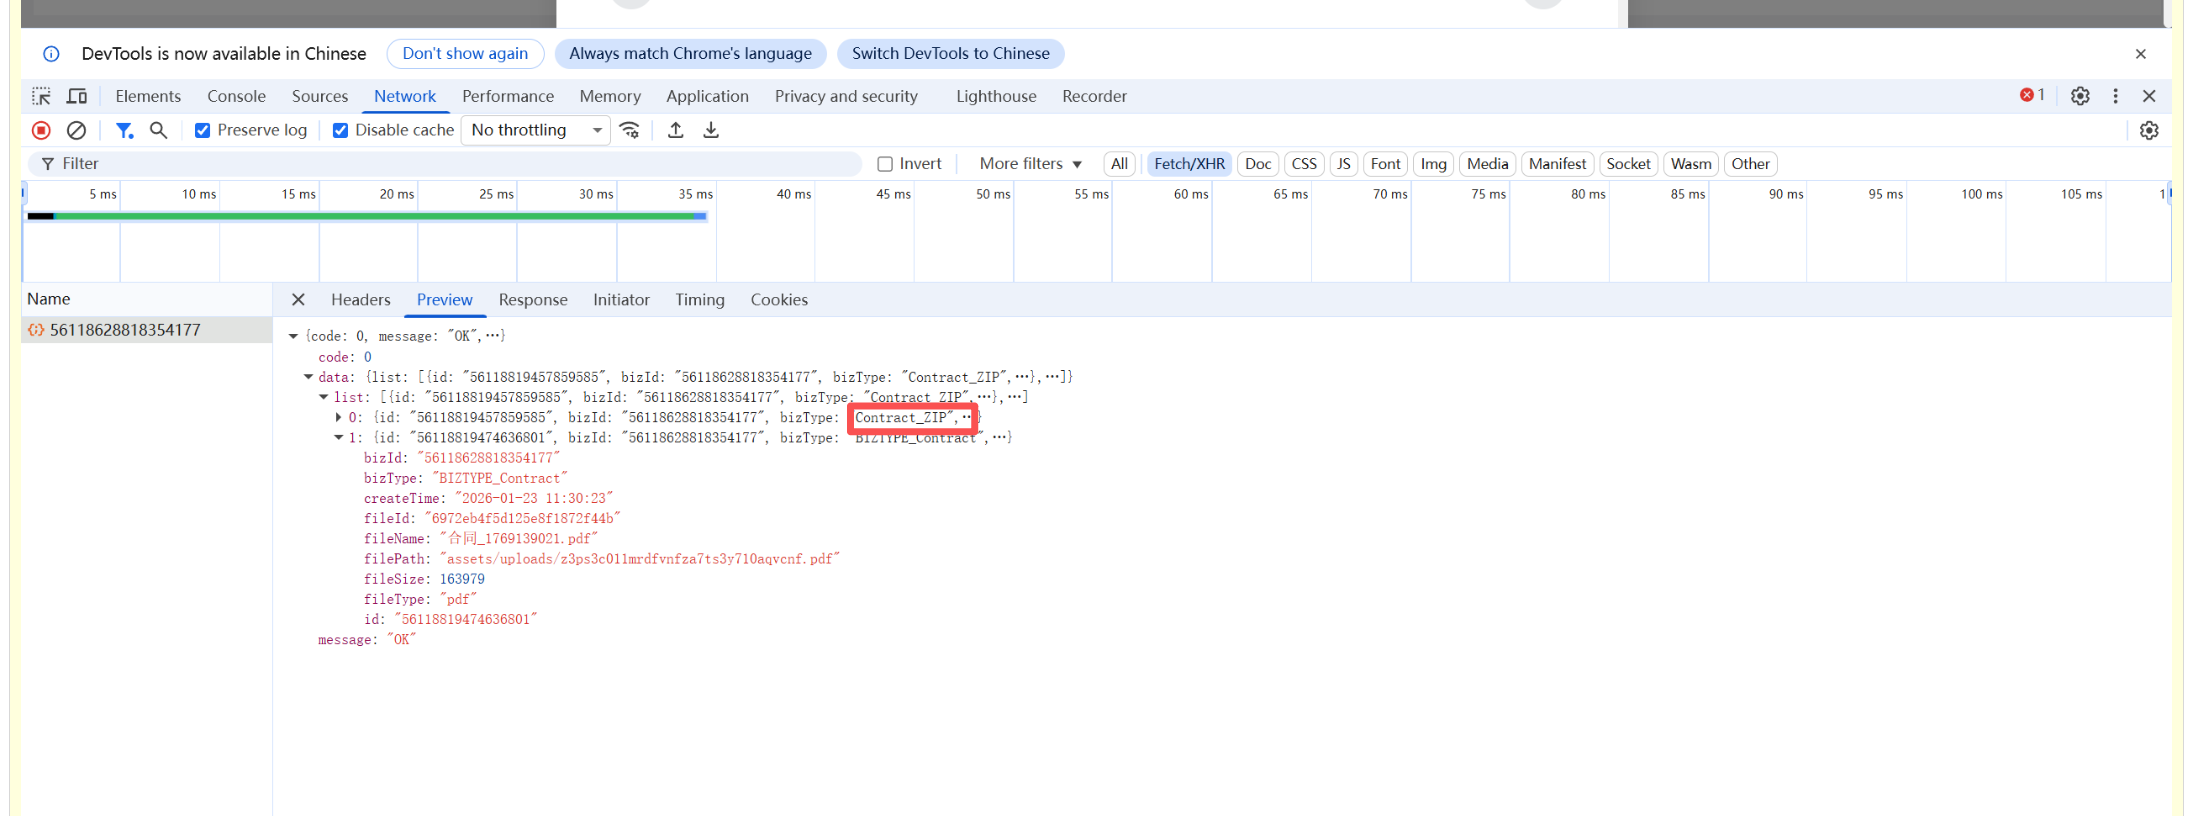The height and width of the screenshot is (816, 2210).
Task: Stop recording network log
Action: (41, 130)
